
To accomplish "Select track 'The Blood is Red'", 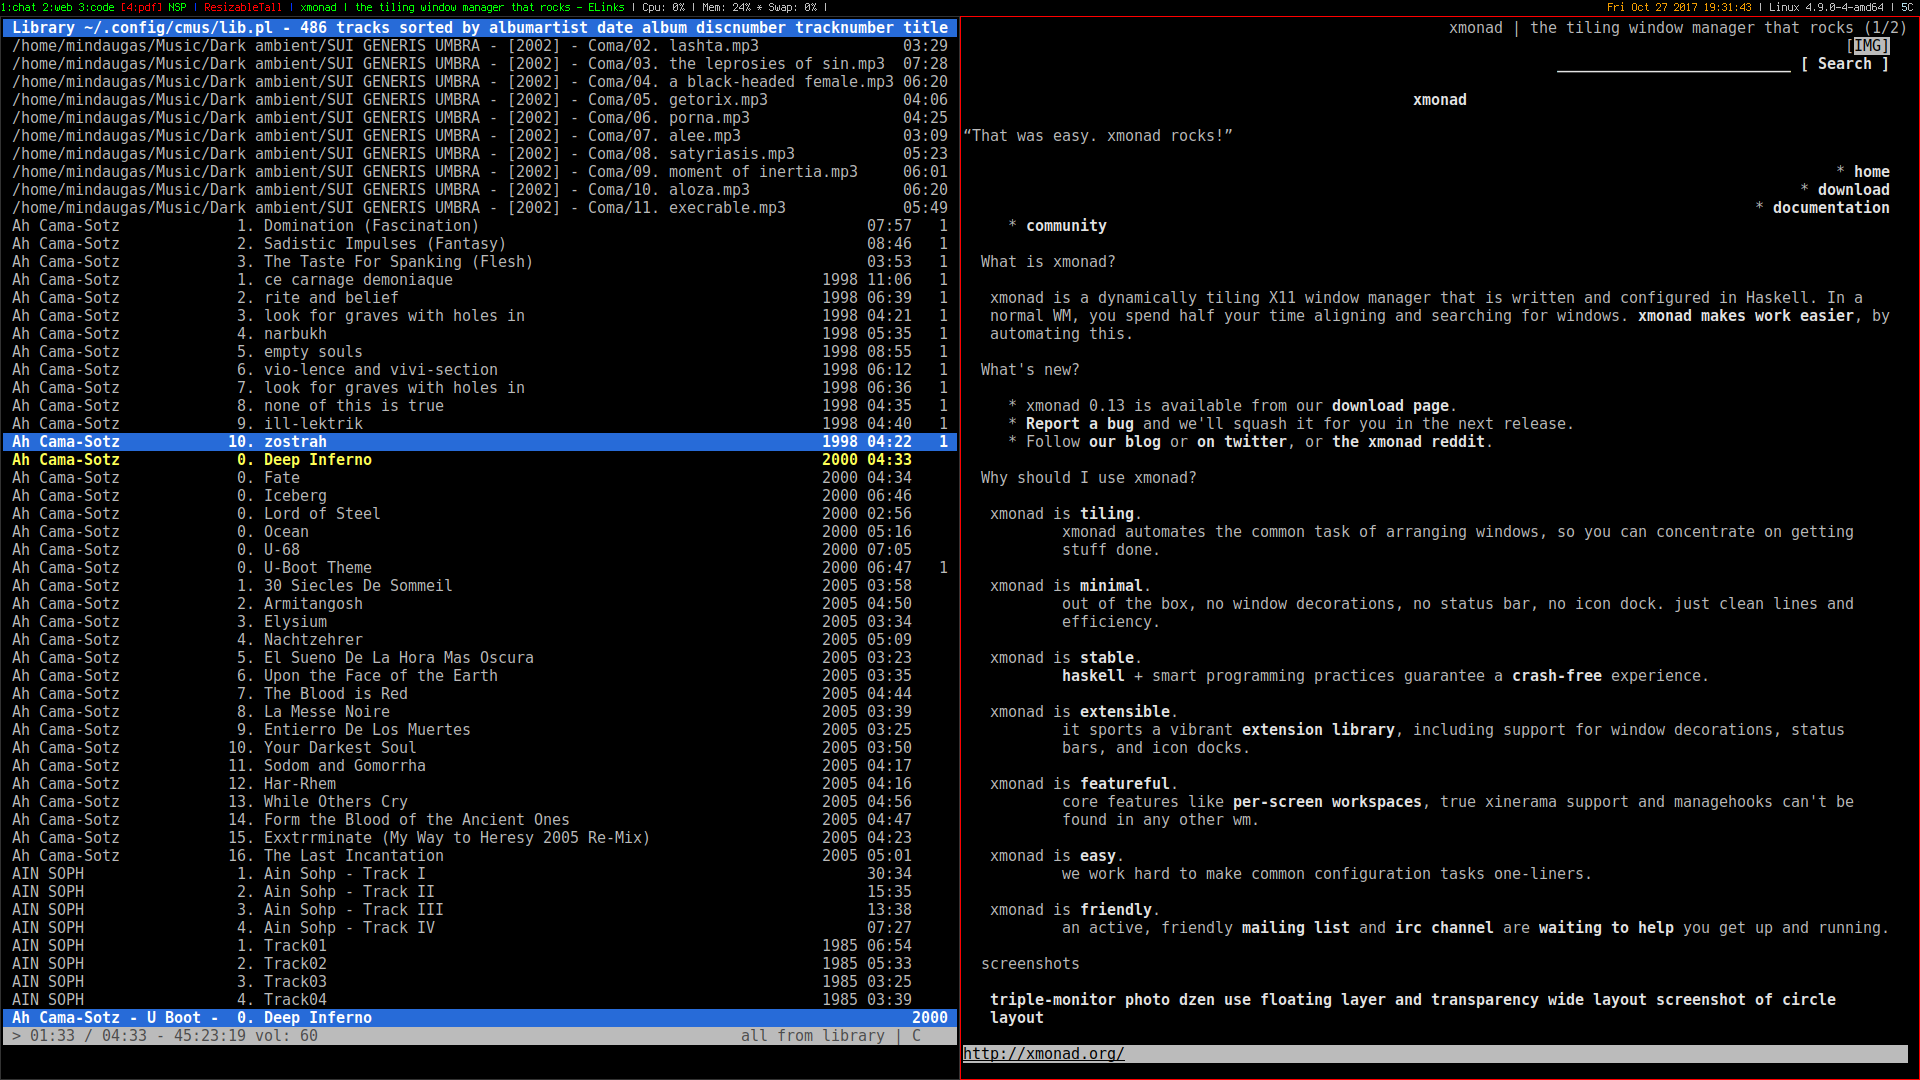I will pyautogui.click(x=480, y=694).
